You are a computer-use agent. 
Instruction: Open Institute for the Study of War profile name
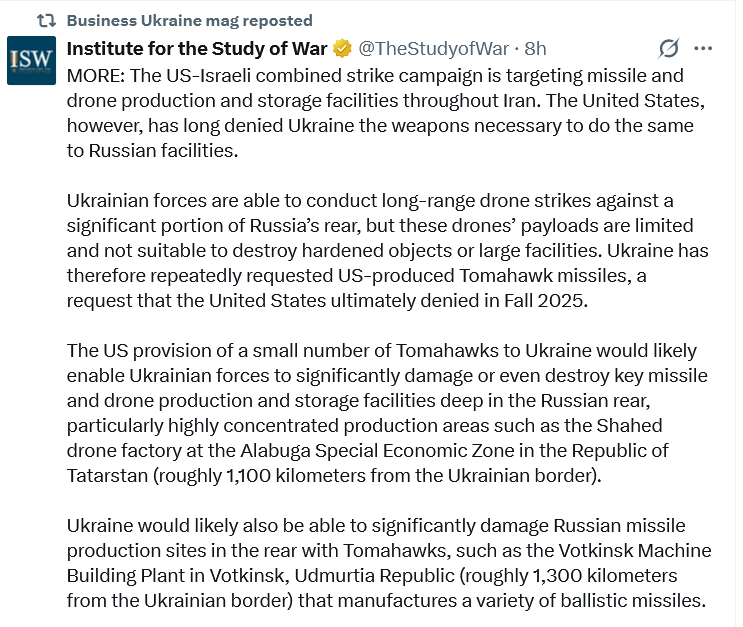point(196,48)
